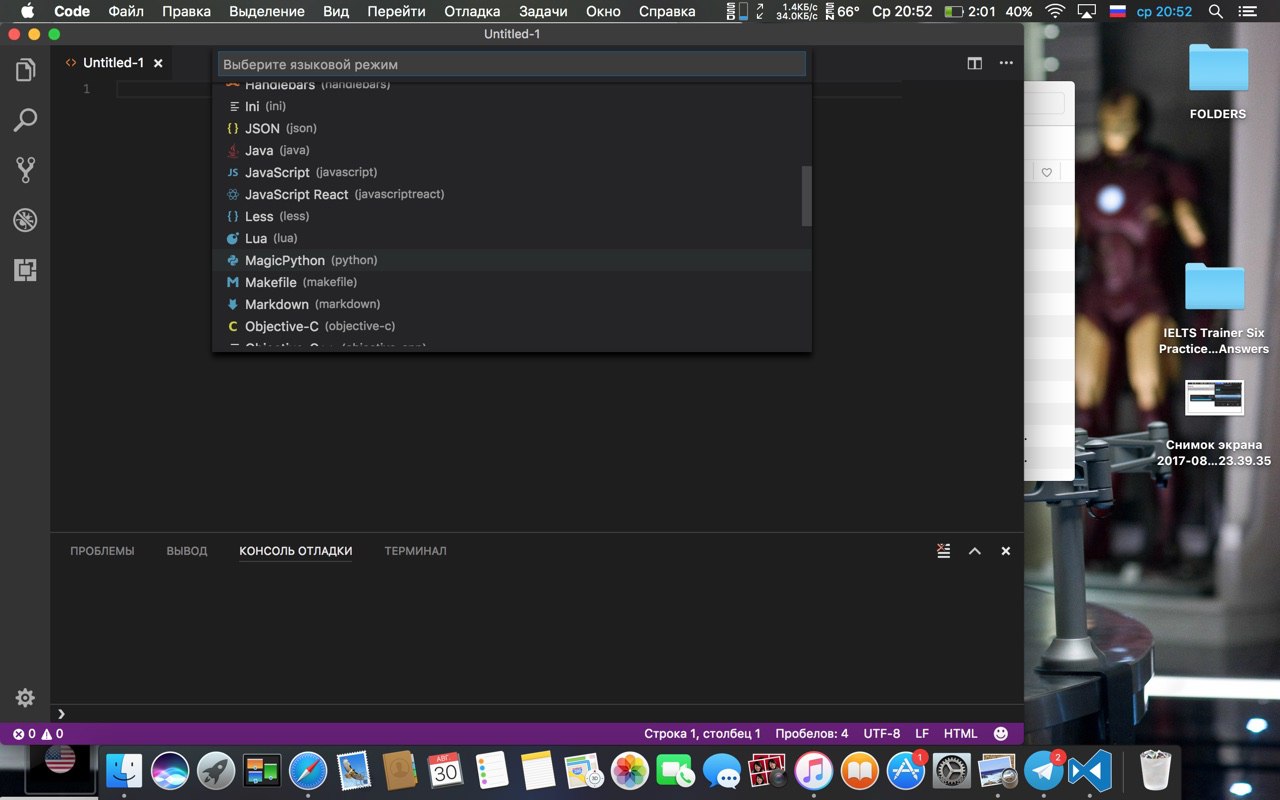
Task: Select the Untitled-1 editor tab
Action: tap(112, 63)
